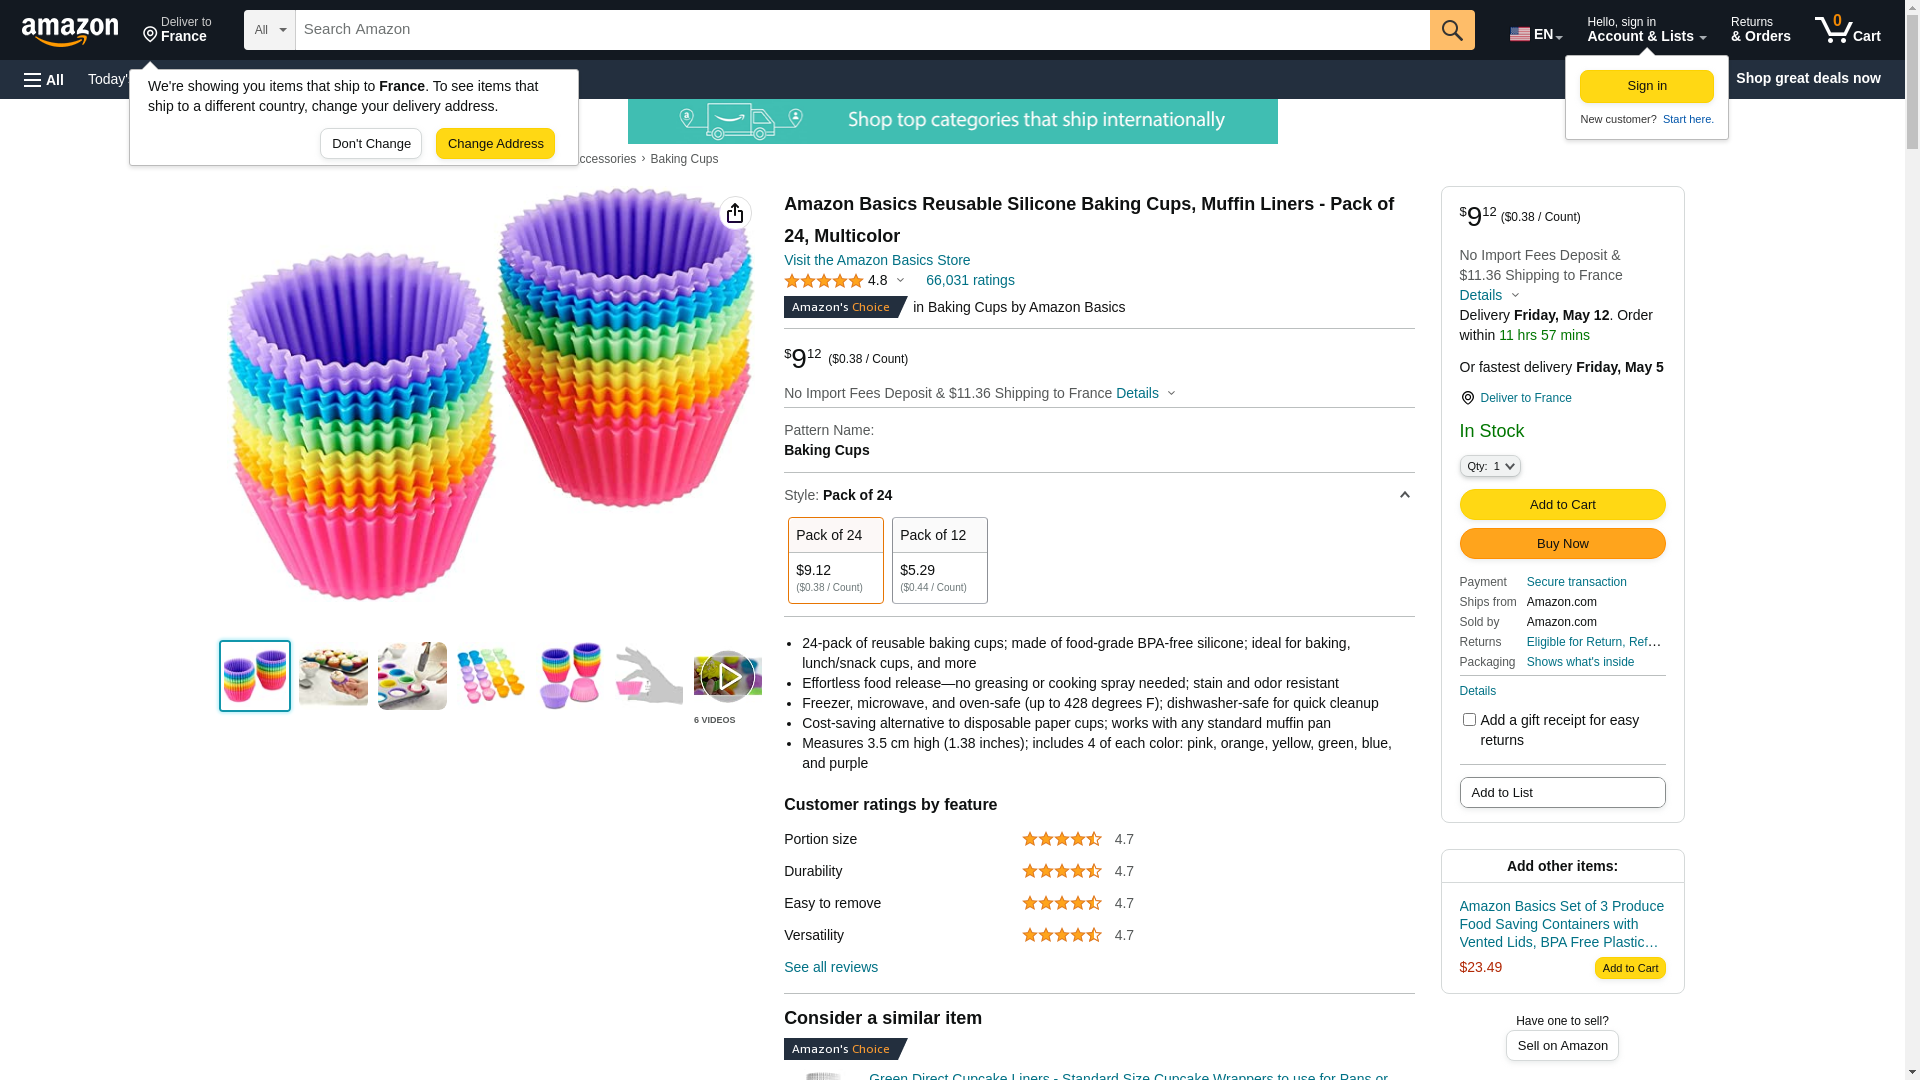Open the shopping cart

[x=1847, y=30]
